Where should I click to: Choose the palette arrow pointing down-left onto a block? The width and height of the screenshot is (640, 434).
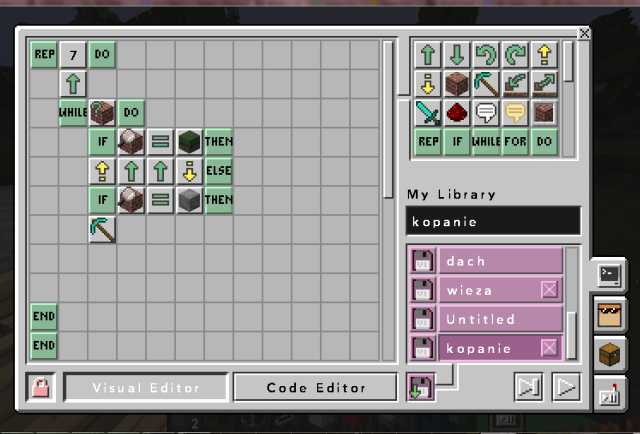pos(515,84)
